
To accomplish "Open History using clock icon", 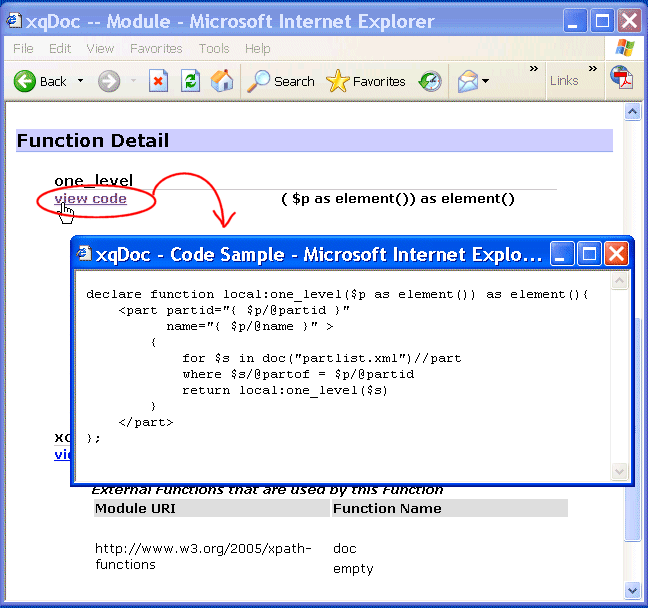I will 430,81.
